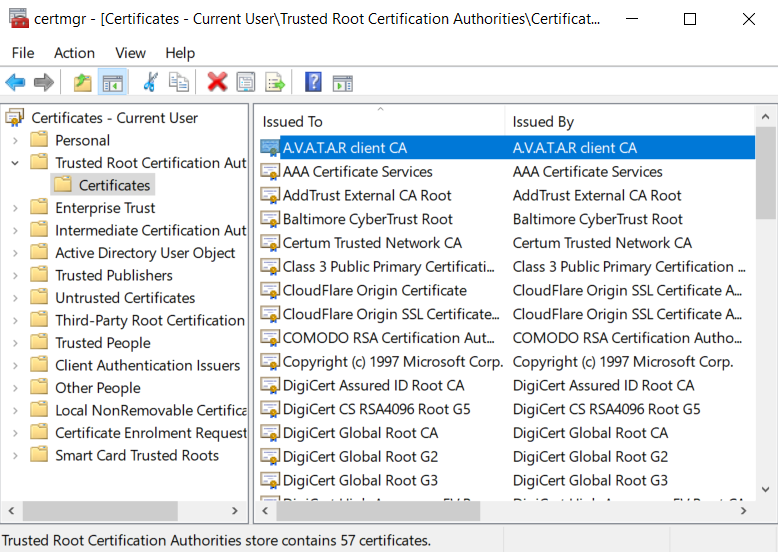Viewport: 778px width, 552px height.
Task: Expand the Smart Card Trusted Roots node
Action: pyautogui.click(x=15, y=455)
